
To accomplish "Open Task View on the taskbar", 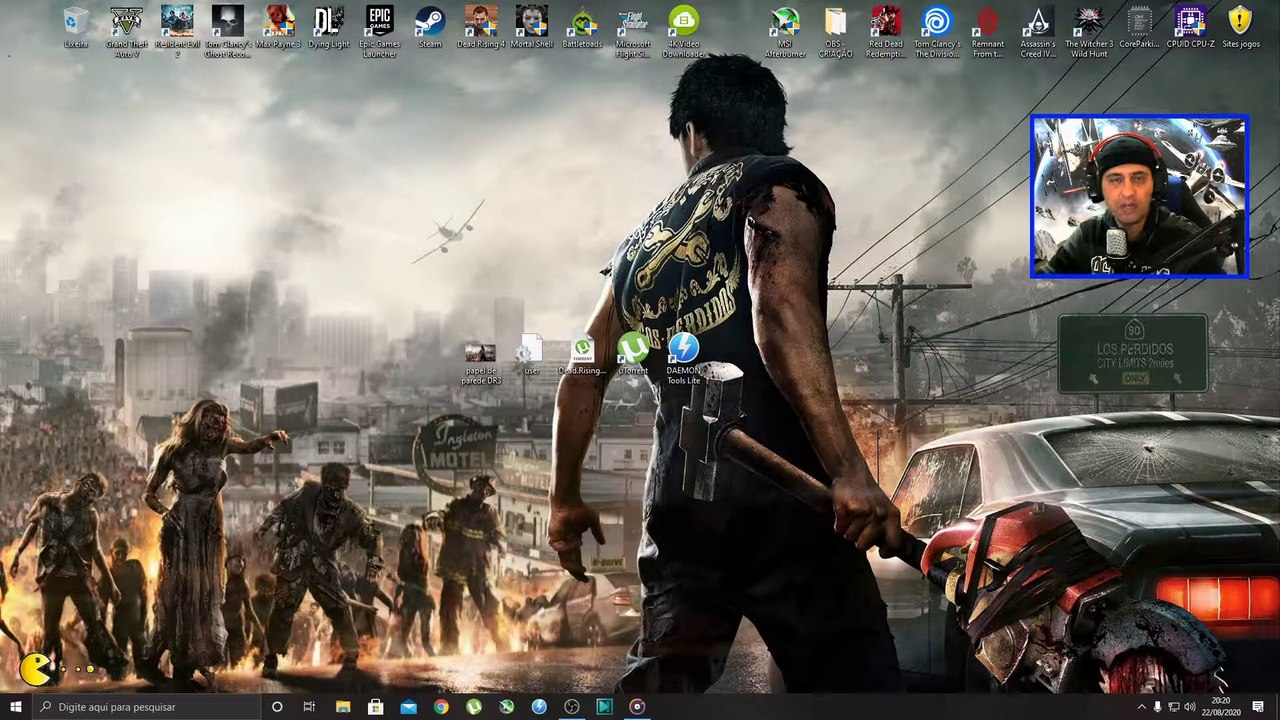I will (x=309, y=707).
